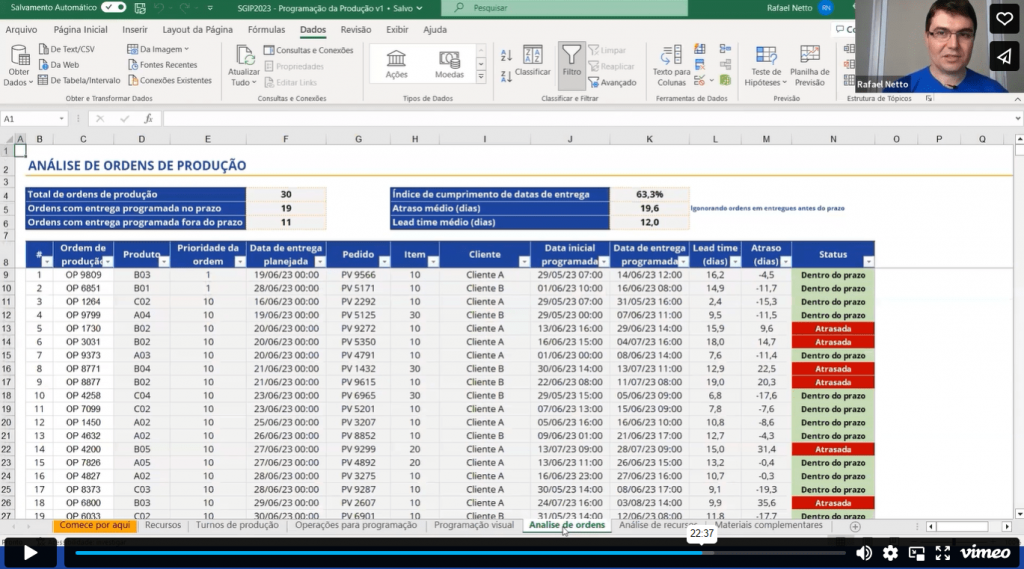Click the Ações stocks data type
1024x569 pixels.
coord(396,64)
